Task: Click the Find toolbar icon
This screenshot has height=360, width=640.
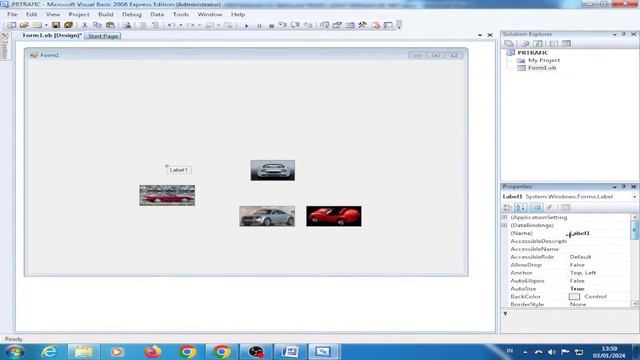Action: click(x=127, y=25)
